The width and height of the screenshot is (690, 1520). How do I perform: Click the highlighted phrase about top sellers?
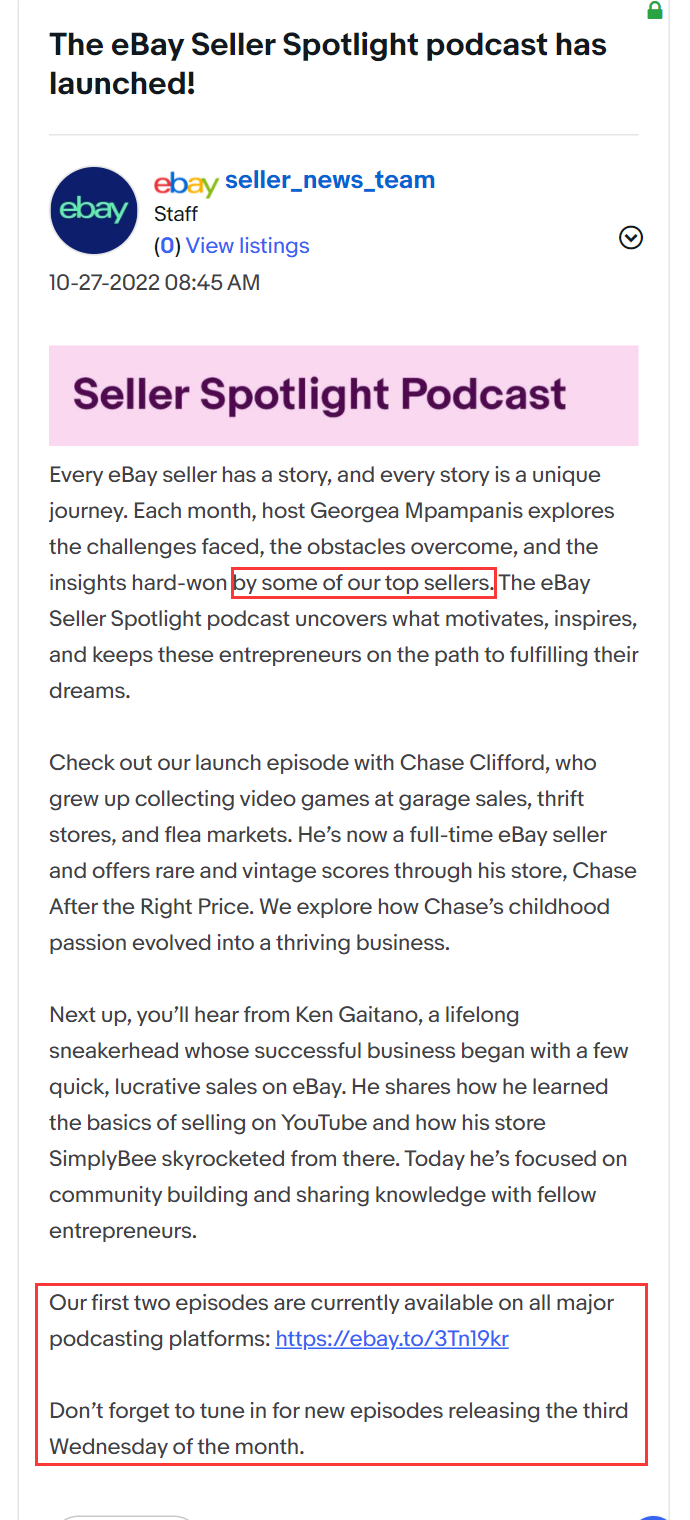364,582
